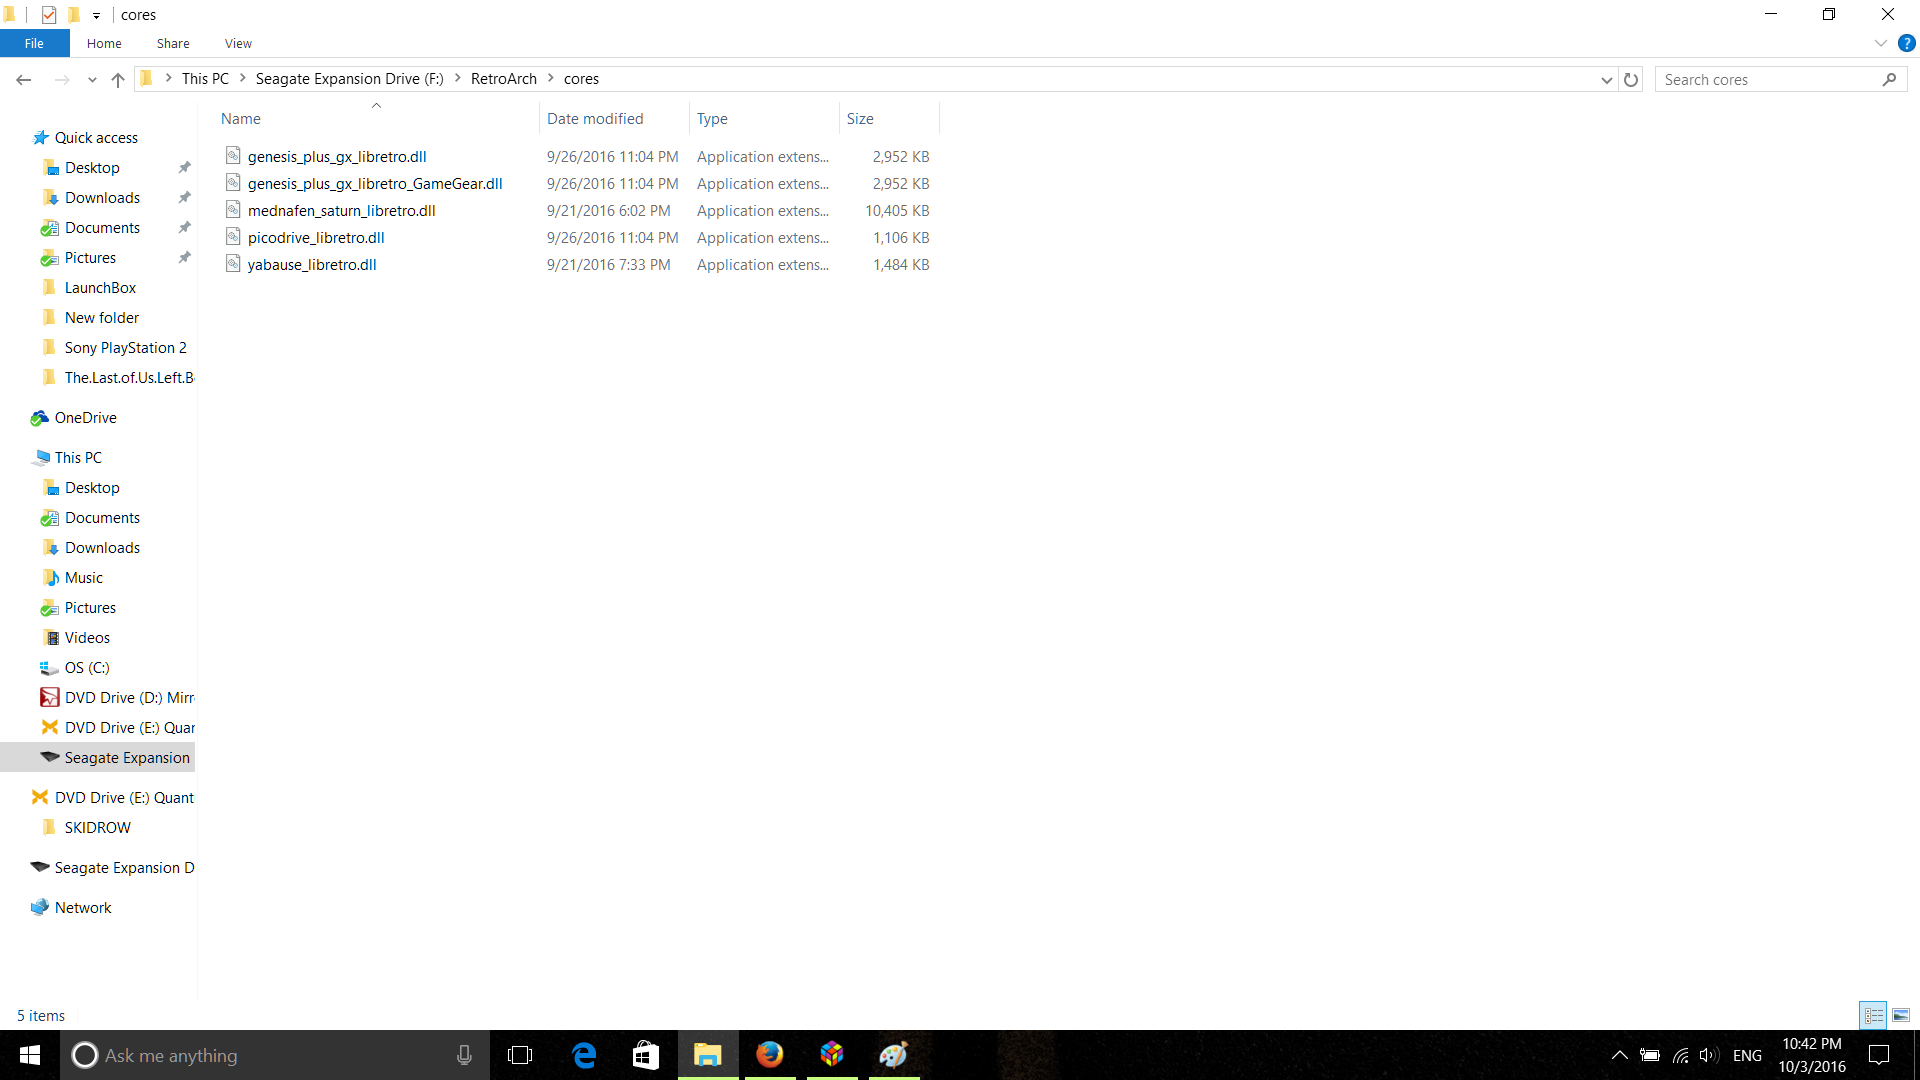Sort files by Size column
The height and width of the screenshot is (1080, 1920).
890,118
